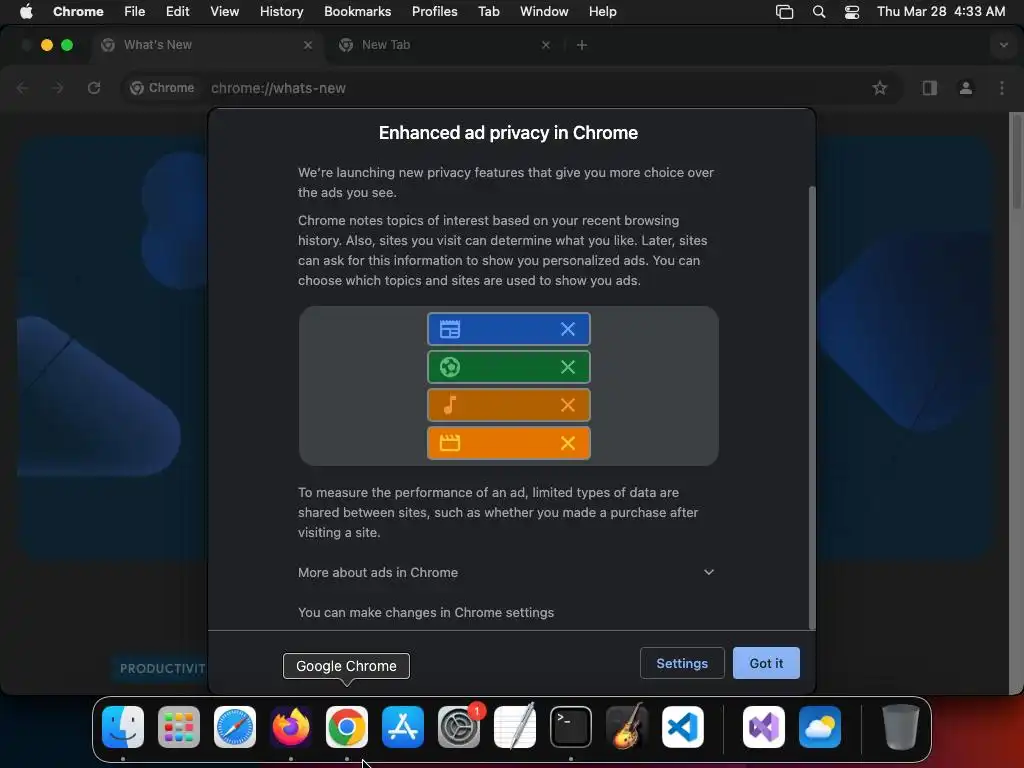Image resolution: width=1024 pixels, height=768 pixels.
Task: Open System Settings from the dock
Action: point(458,727)
